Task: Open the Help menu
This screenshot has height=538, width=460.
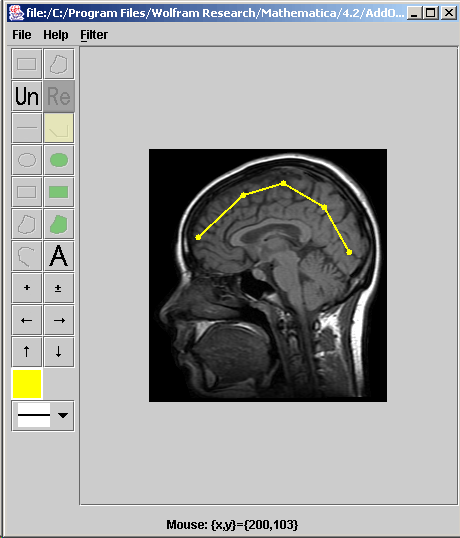Action: tap(56, 35)
